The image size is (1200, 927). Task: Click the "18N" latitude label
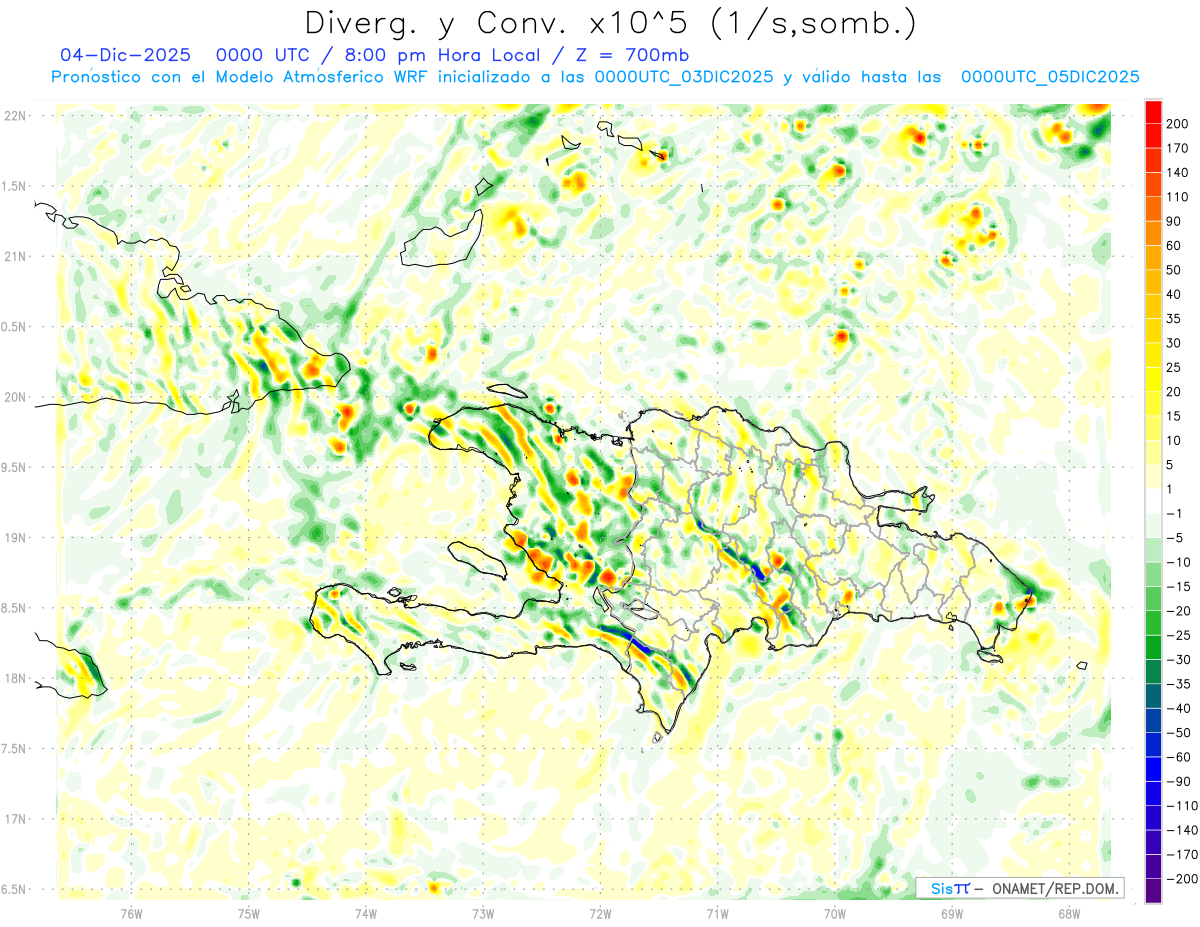point(15,678)
